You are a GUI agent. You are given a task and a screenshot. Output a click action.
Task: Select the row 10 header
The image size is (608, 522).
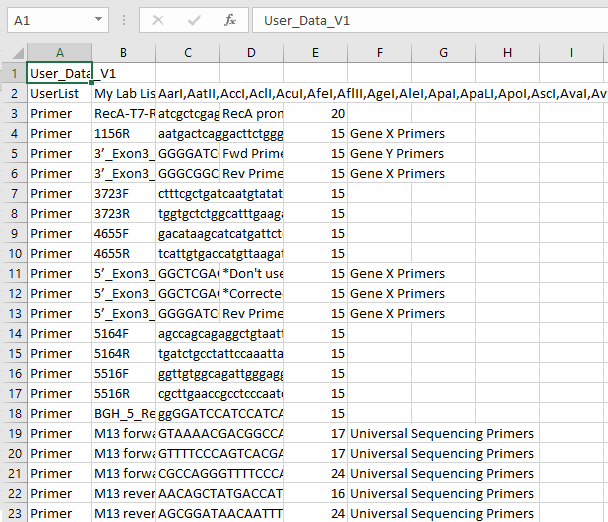[x=13, y=253]
